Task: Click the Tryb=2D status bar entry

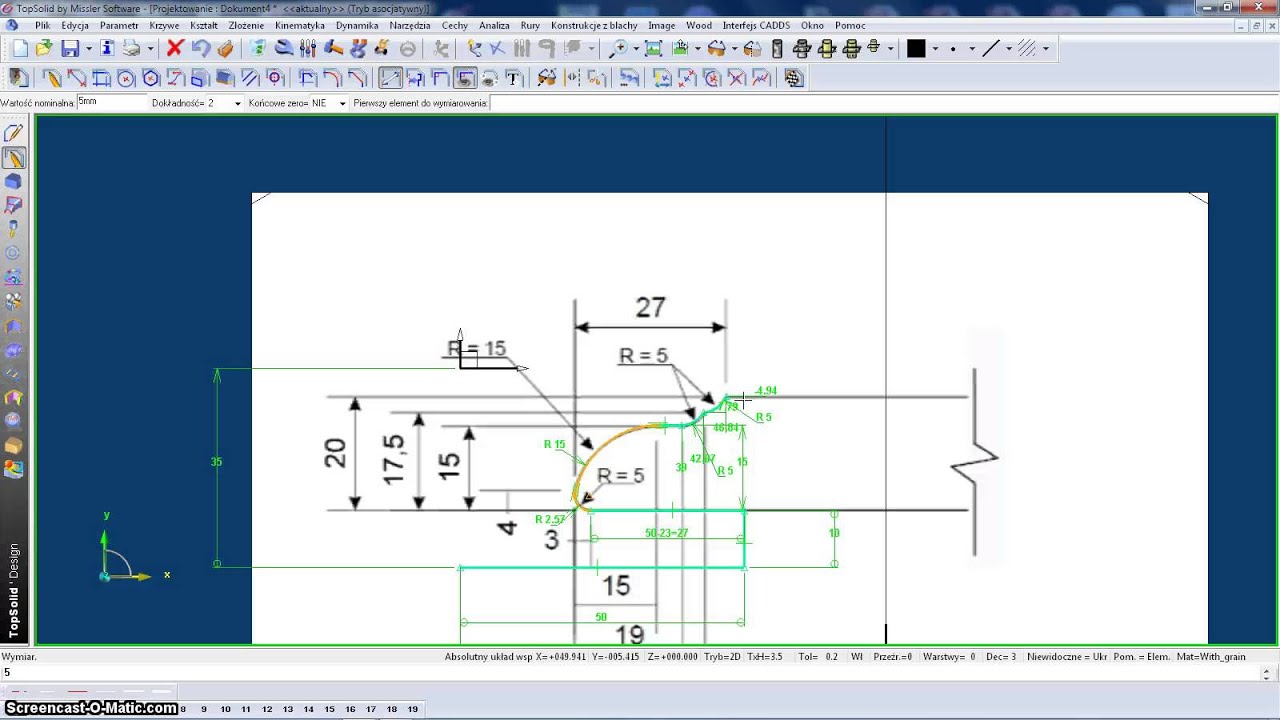Action: point(724,657)
